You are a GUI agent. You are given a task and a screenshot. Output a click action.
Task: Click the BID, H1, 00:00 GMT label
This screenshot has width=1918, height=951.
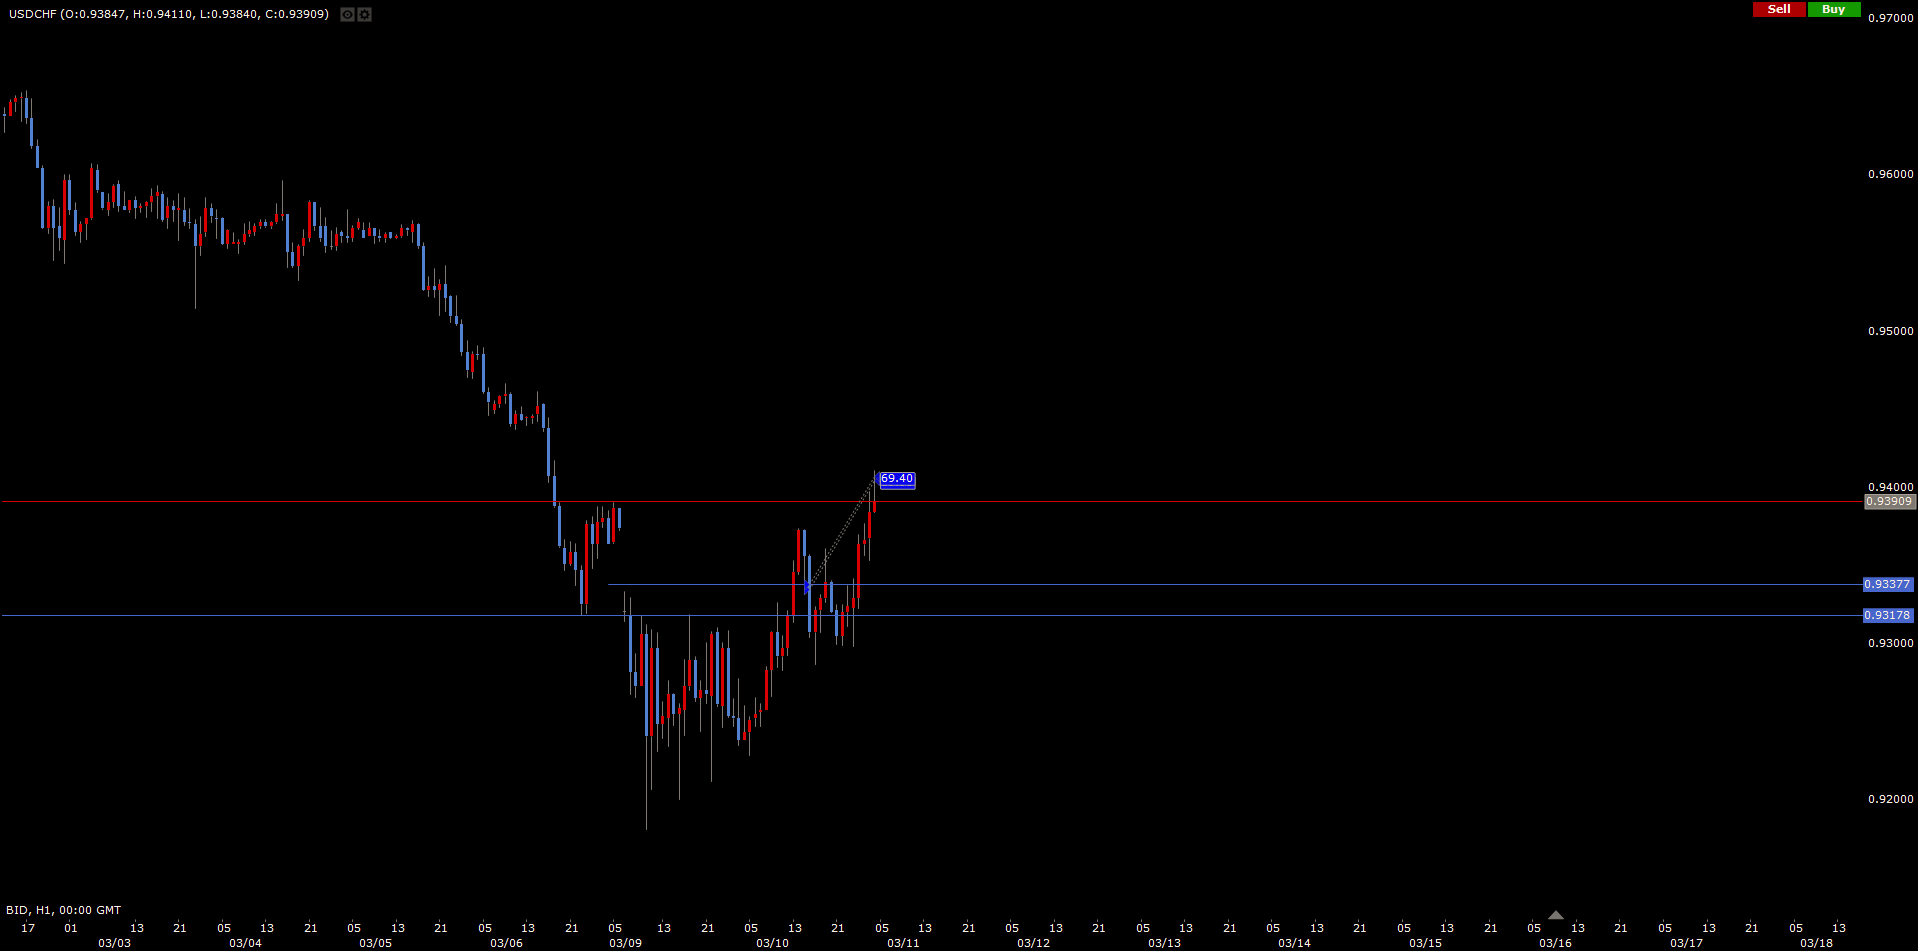[x=63, y=910]
